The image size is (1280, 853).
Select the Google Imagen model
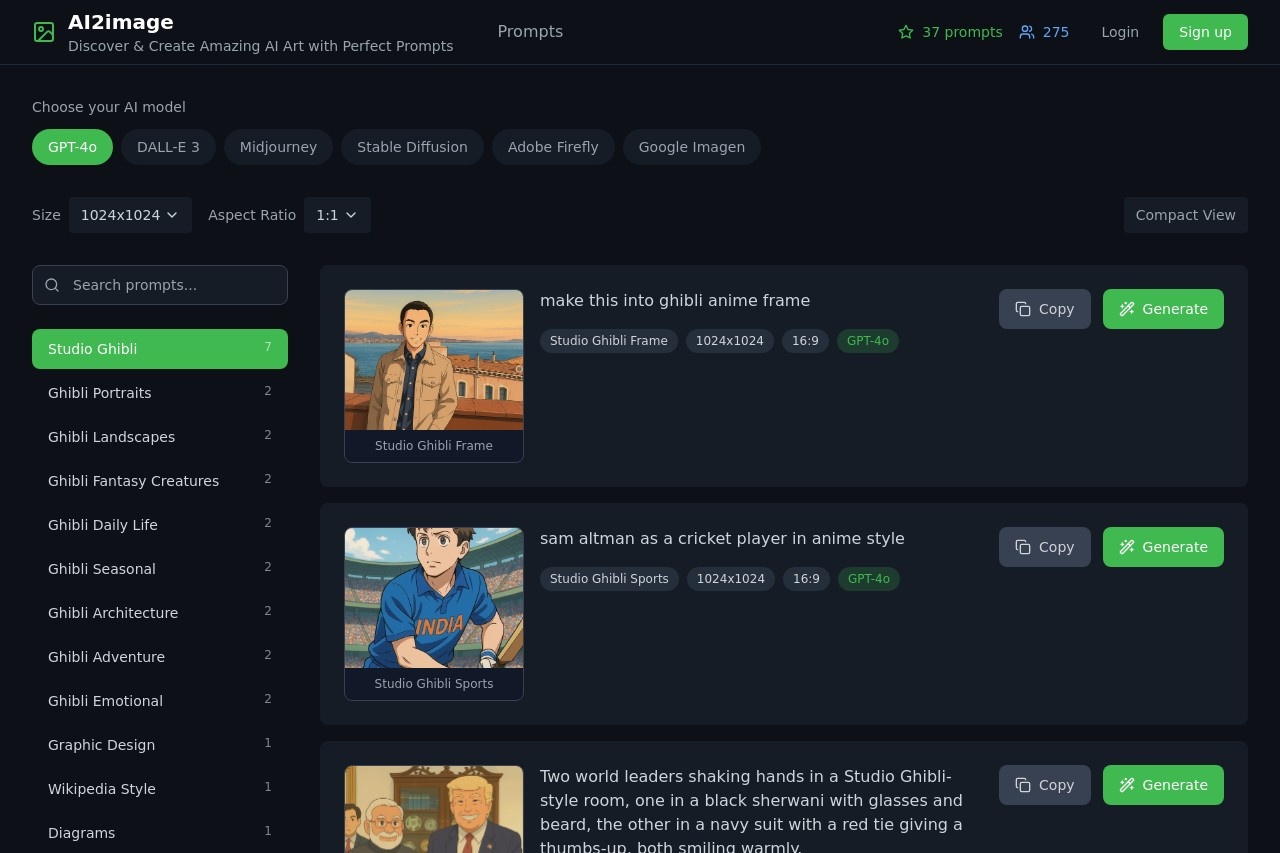pyautogui.click(x=692, y=147)
